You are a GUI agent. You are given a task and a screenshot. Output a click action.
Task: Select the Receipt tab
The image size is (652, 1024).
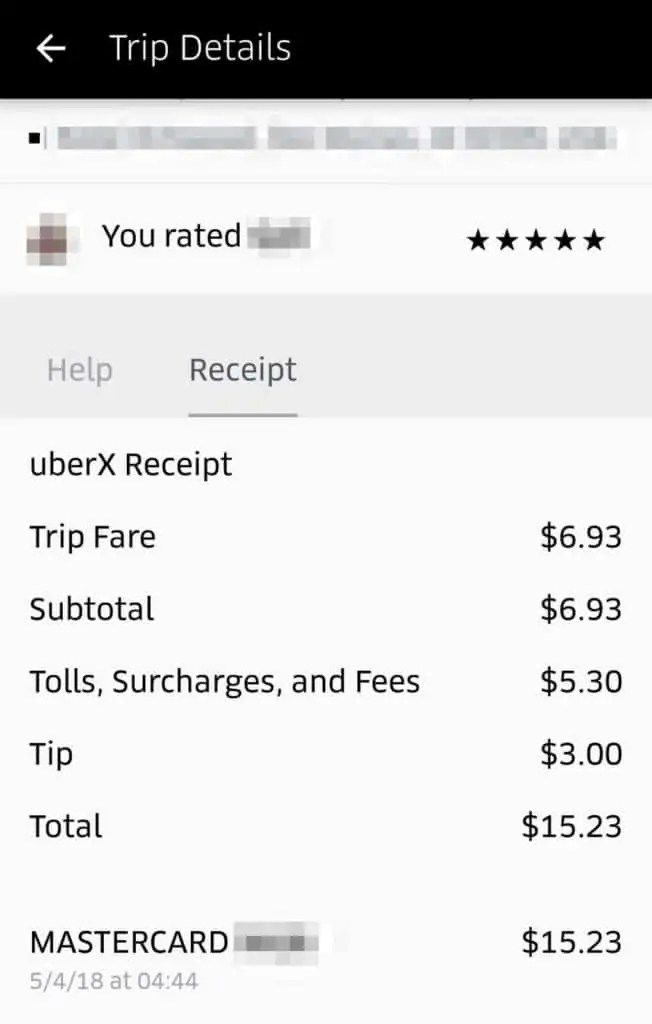(x=242, y=370)
